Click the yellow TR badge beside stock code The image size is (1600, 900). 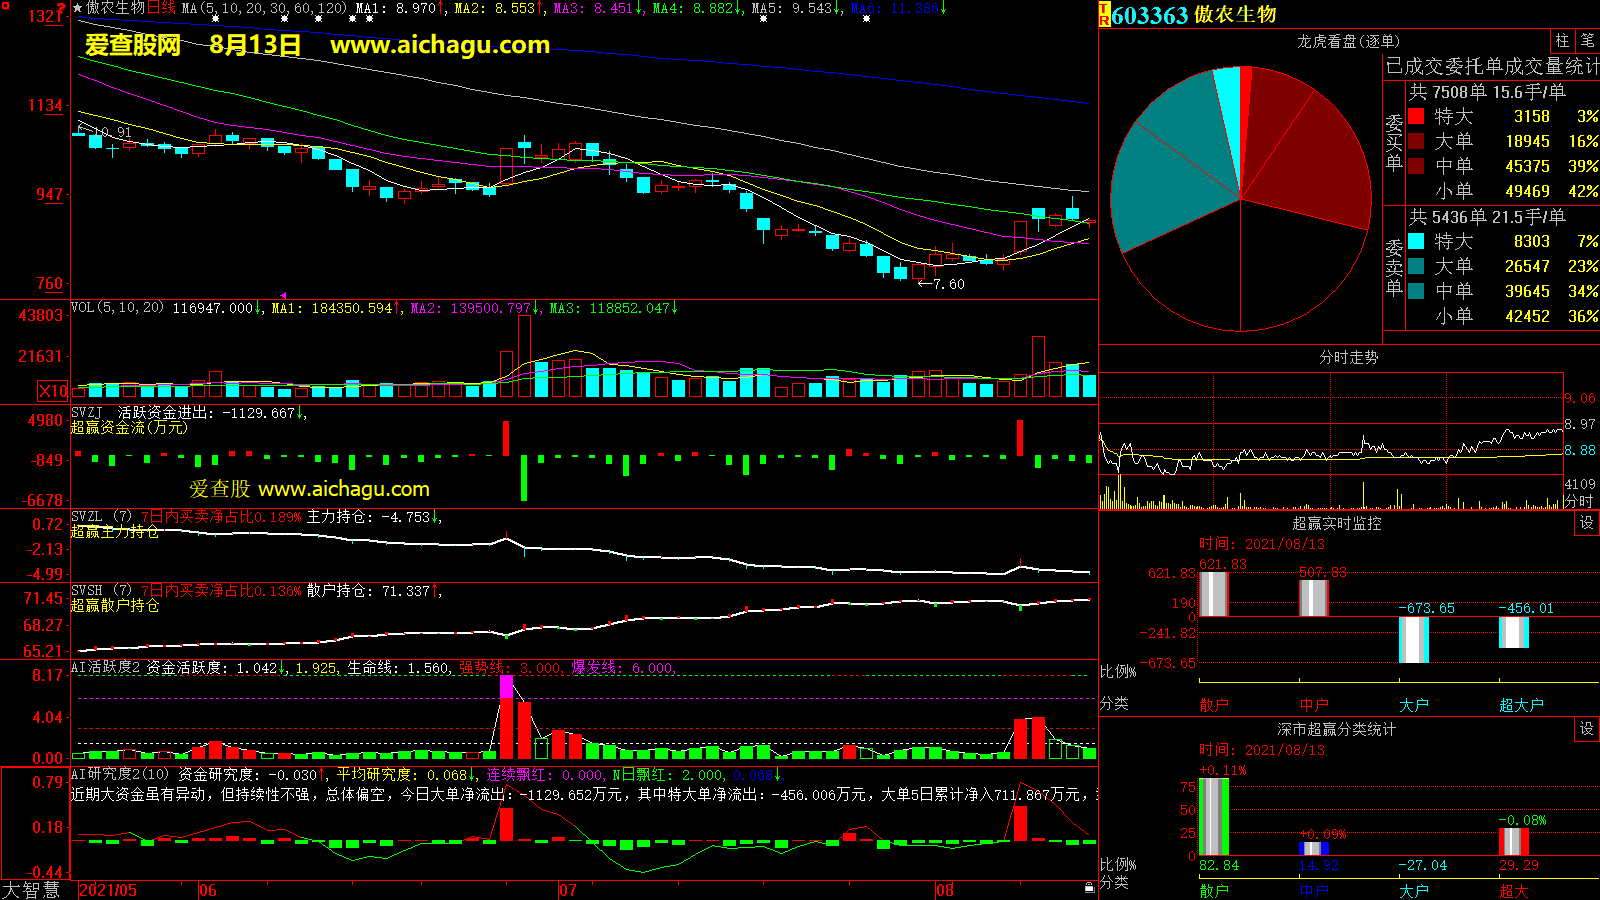click(x=1104, y=14)
